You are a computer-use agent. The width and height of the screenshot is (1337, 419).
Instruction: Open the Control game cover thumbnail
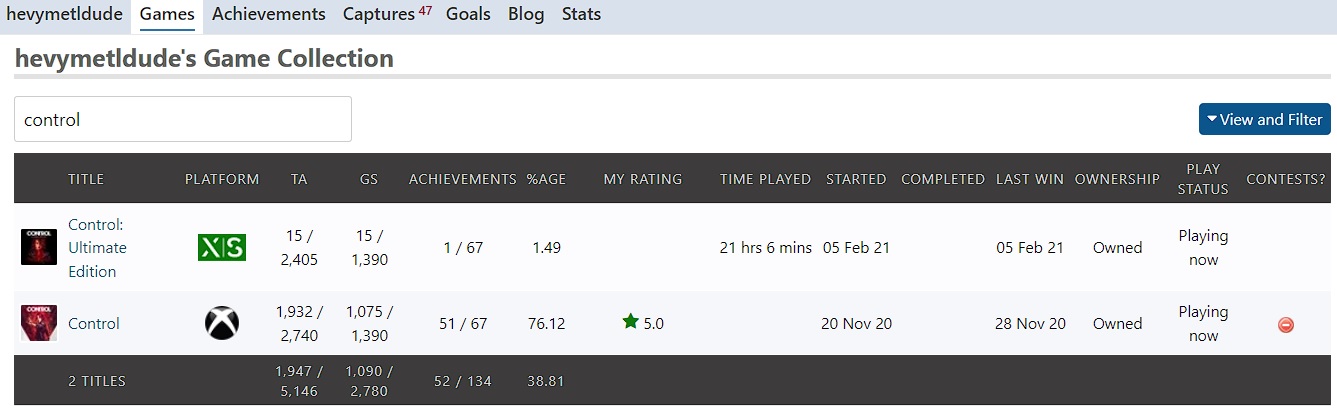pyautogui.click(x=39, y=323)
